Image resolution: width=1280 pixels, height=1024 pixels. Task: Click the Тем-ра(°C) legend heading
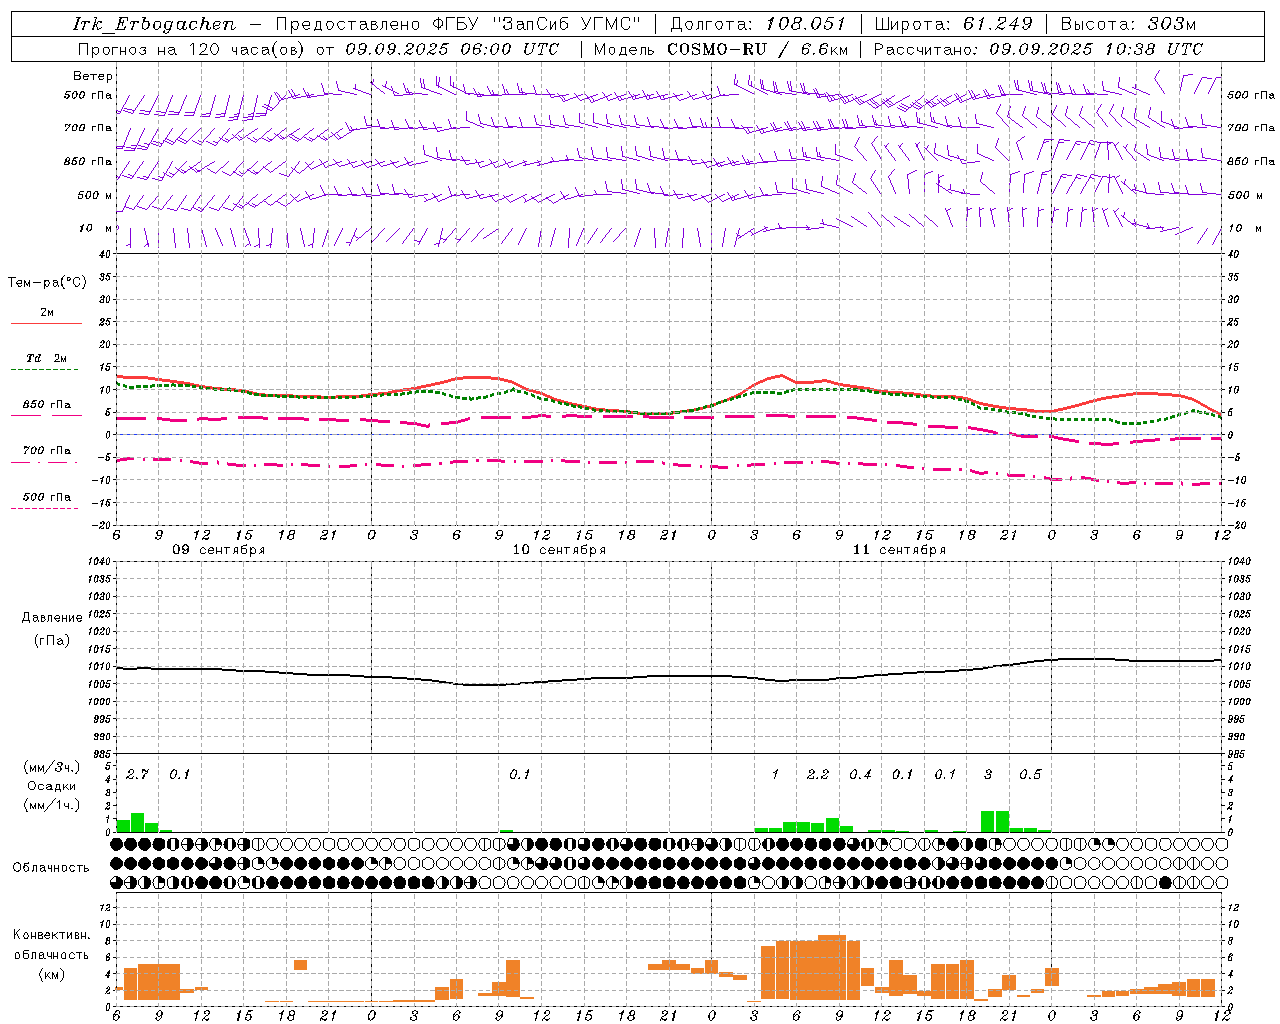tap(47, 283)
